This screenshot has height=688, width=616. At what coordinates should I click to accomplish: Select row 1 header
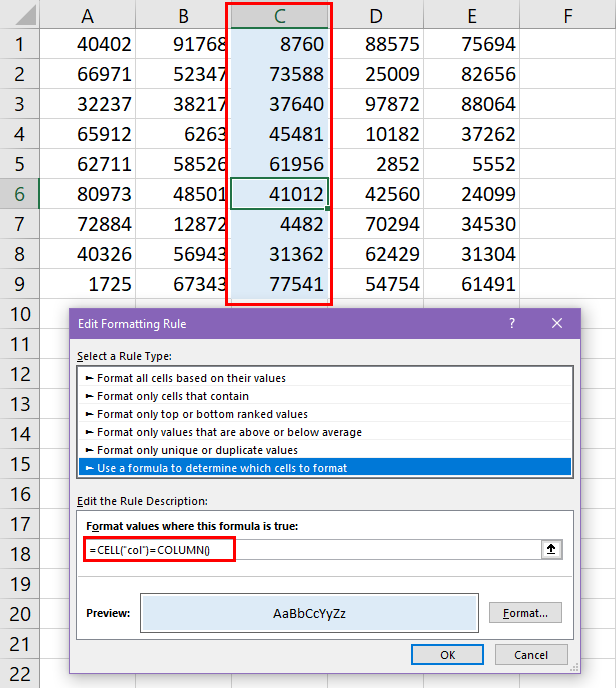(19, 44)
